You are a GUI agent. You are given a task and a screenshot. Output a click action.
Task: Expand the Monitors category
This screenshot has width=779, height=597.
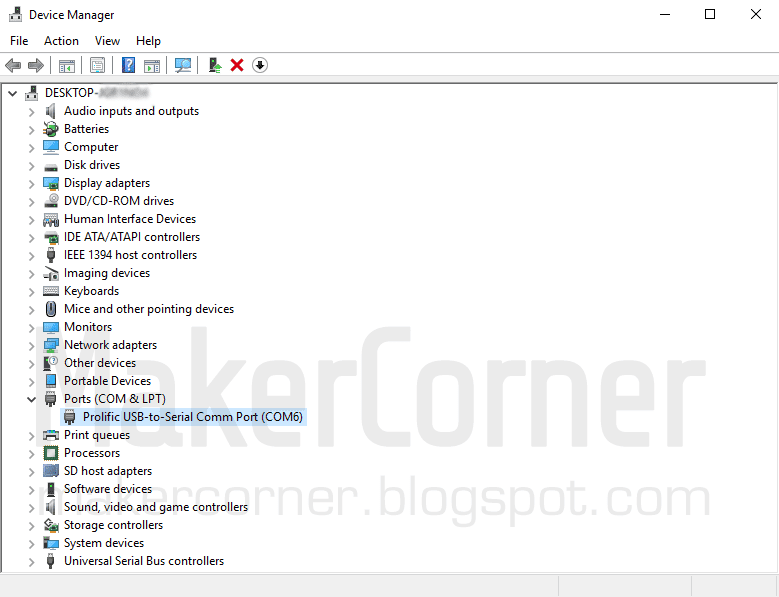(x=31, y=327)
